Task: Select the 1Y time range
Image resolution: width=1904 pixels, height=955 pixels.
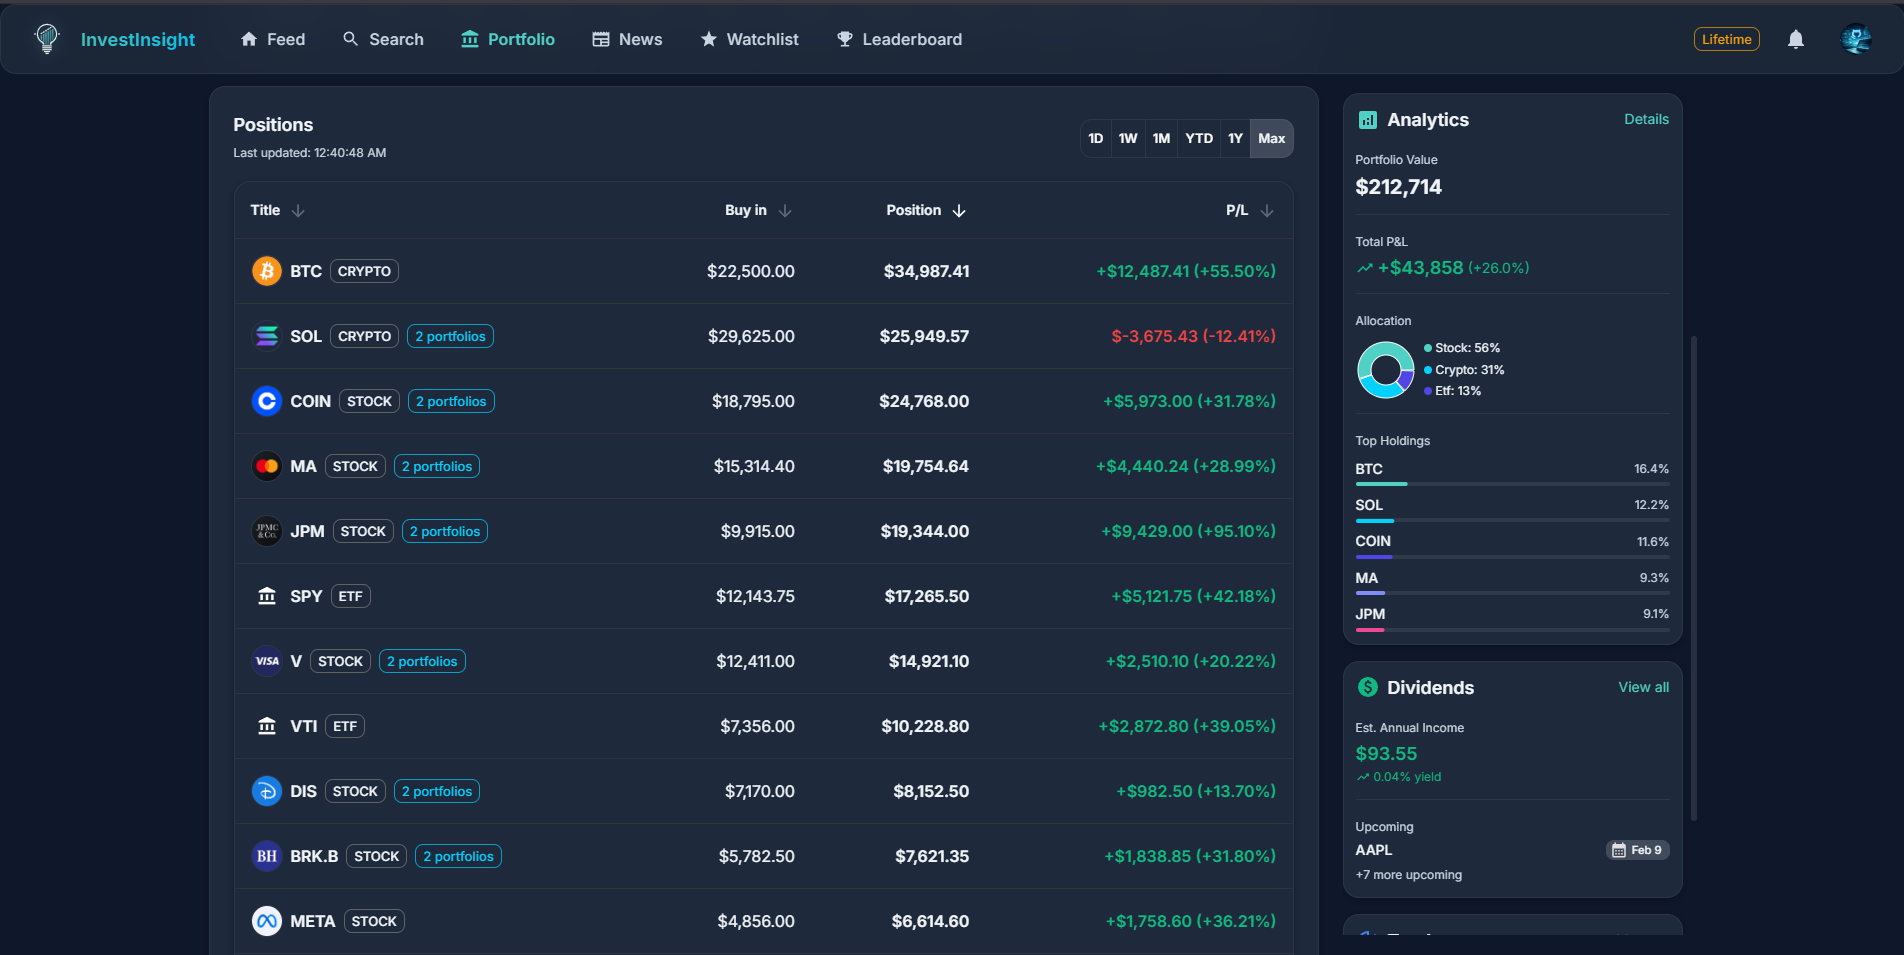Action: point(1234,138)
